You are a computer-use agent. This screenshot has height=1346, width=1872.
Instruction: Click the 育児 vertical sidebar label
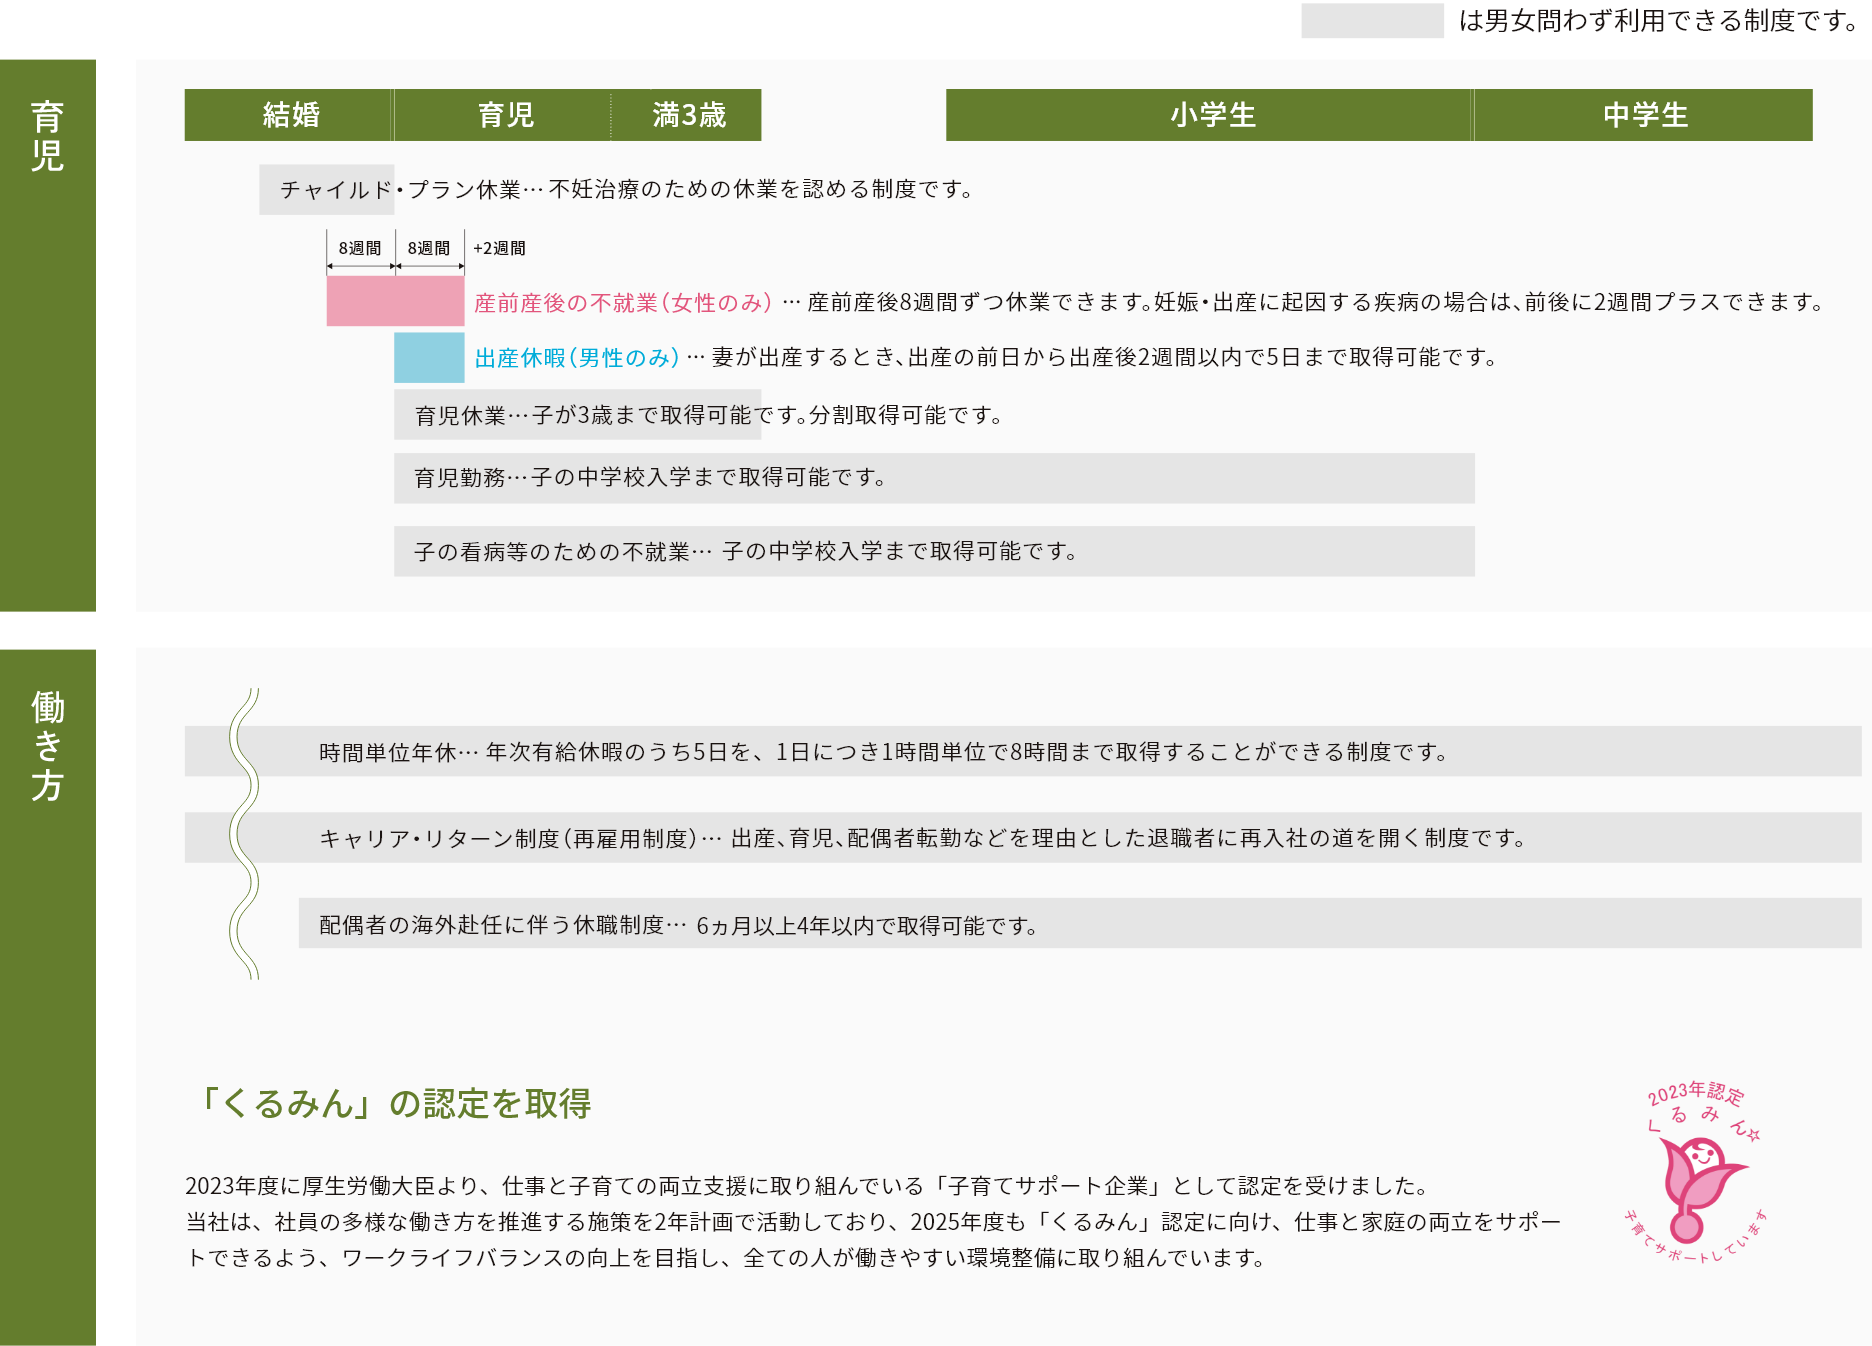click(47, 137)
